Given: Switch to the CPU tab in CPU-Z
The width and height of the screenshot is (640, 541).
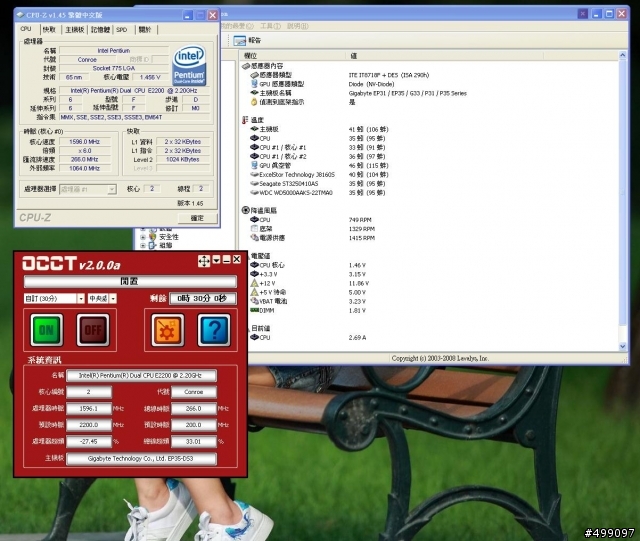Looking at the screenshot, I should click(26, 29).
